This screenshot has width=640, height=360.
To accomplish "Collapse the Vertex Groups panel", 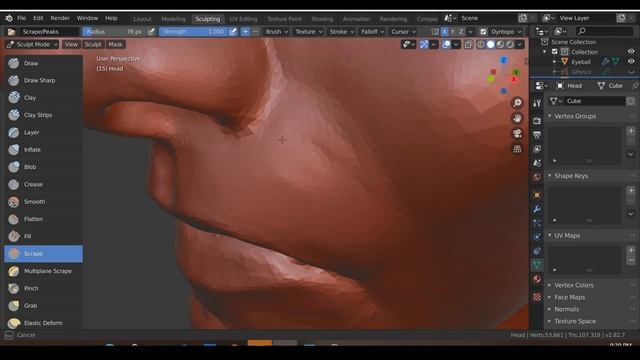I will 549,116.
